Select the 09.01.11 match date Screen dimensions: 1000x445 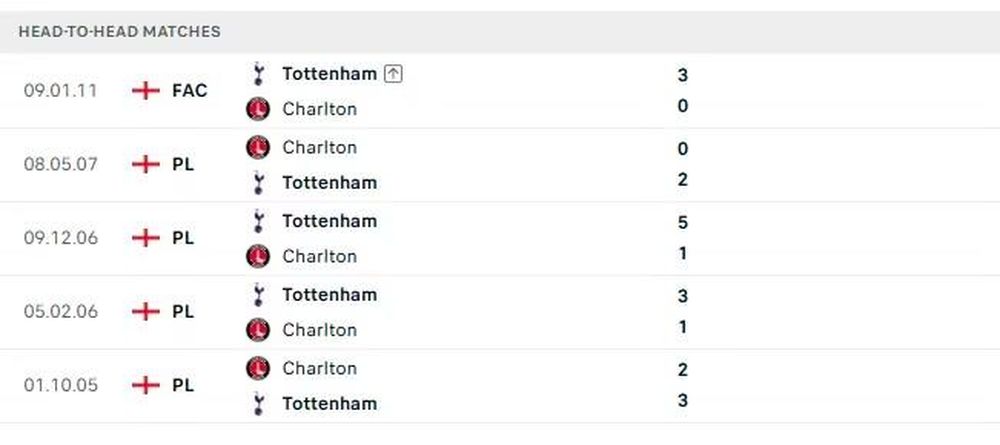click(x=61, y=91)
